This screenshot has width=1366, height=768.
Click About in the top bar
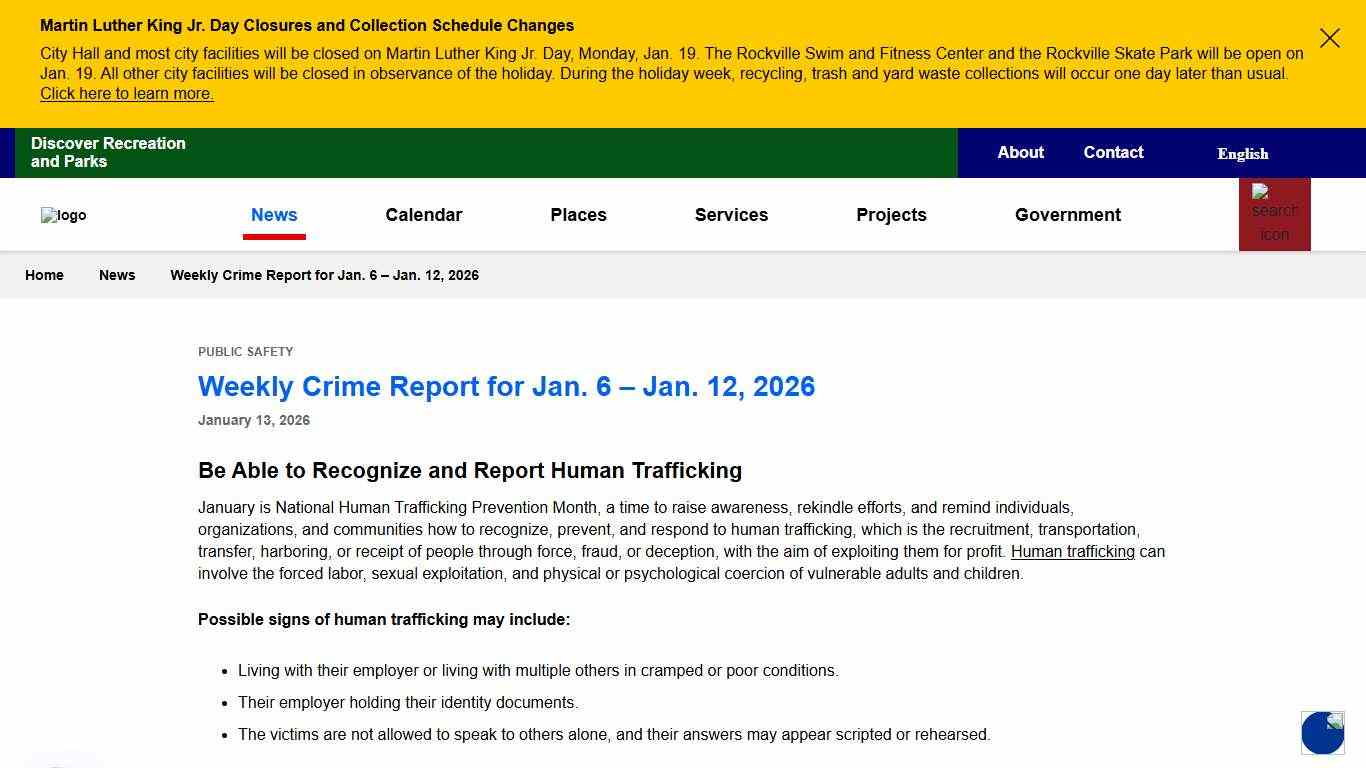tap(1020, 152)
